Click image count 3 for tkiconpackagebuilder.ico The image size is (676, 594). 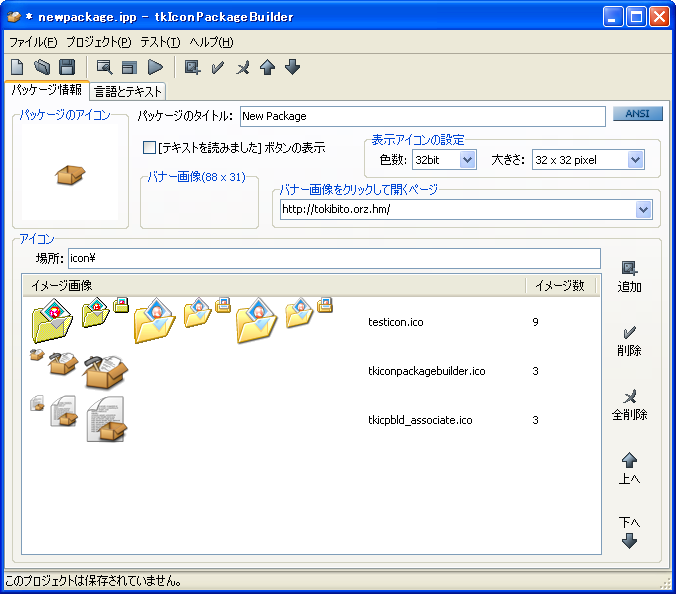535,371
